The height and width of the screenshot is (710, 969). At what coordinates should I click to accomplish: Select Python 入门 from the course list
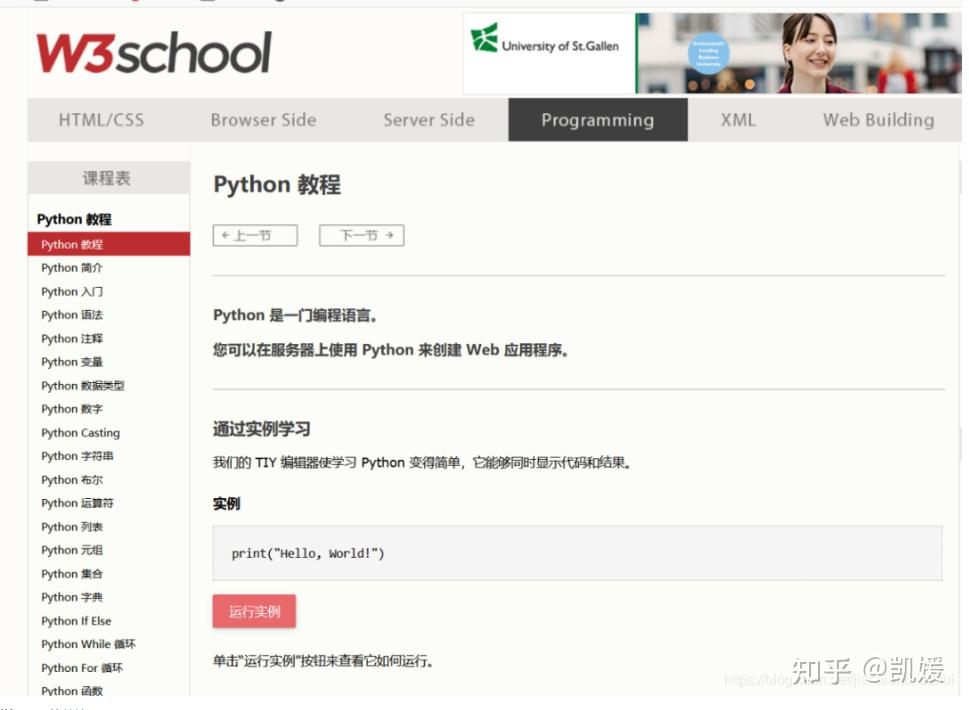pos(69,291)
